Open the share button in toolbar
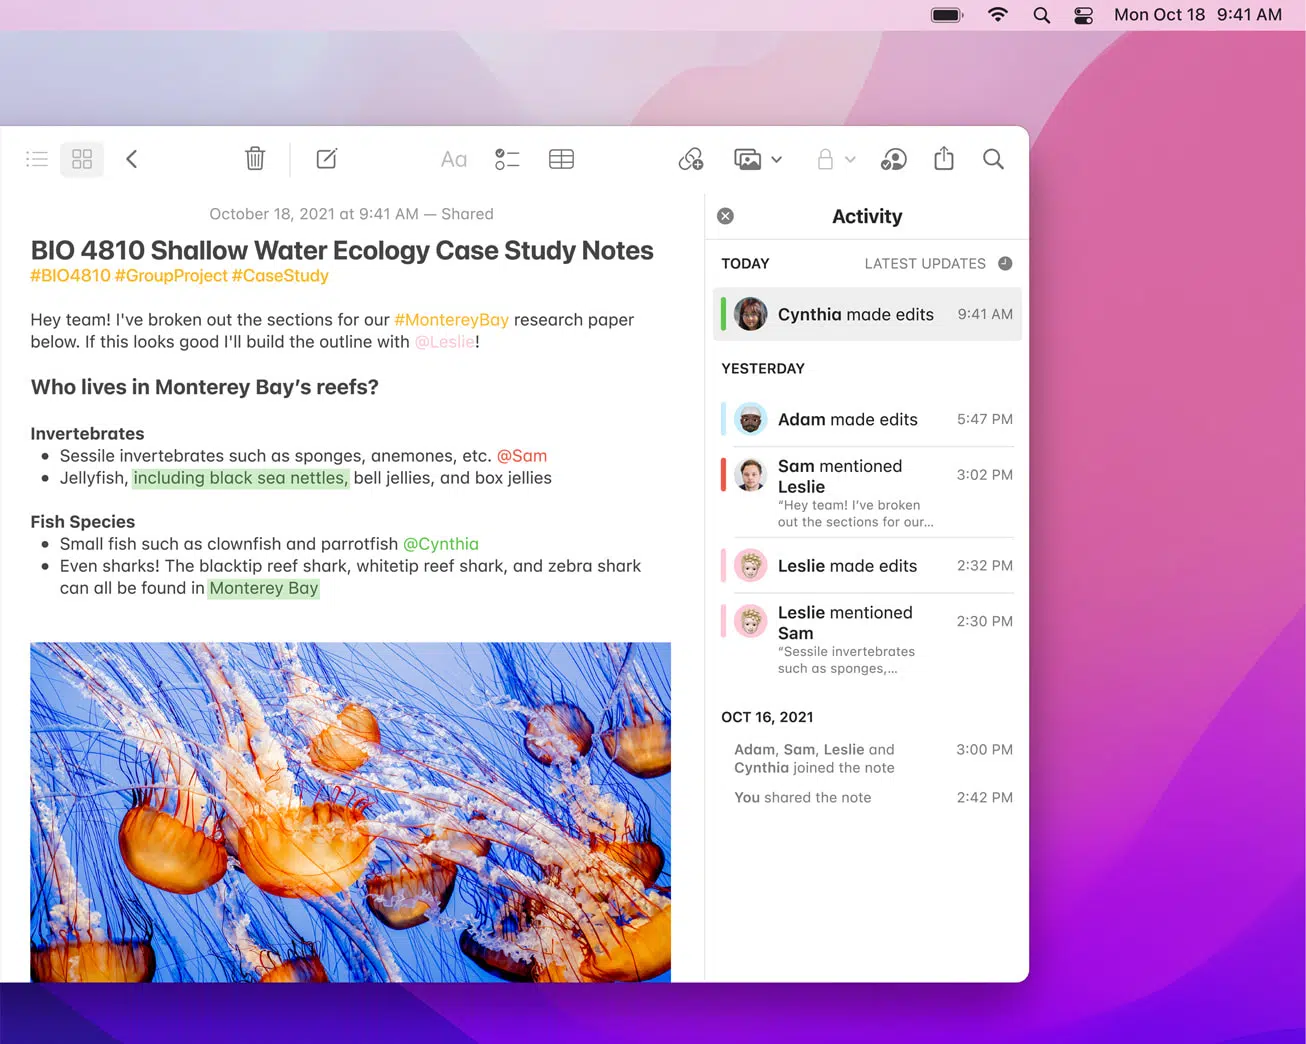 pyautogui.click(x=944, y=159)
